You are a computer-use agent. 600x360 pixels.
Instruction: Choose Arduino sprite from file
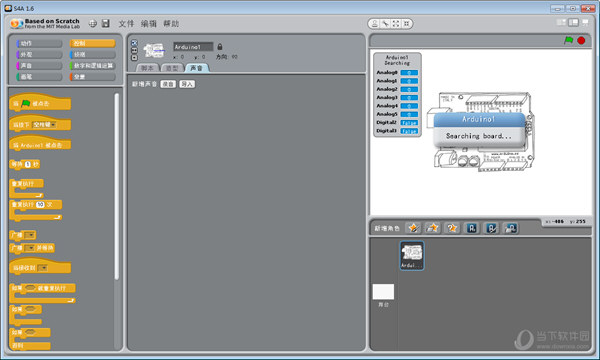(511, 228)
